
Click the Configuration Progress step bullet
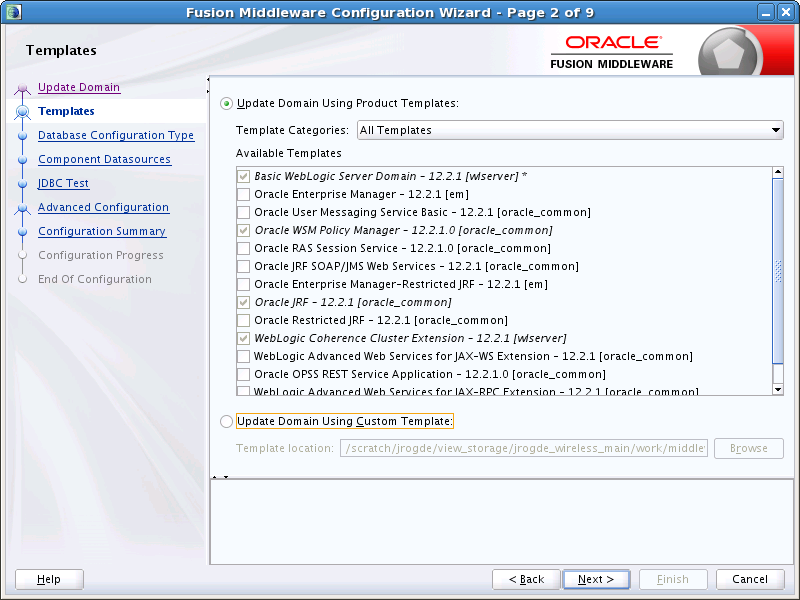[x=22, y=255]
